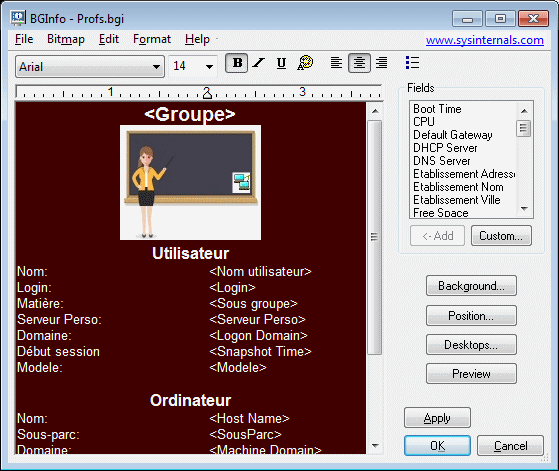Open the text color palette icon
Screen dimensions: 559x471
point(305,63)
